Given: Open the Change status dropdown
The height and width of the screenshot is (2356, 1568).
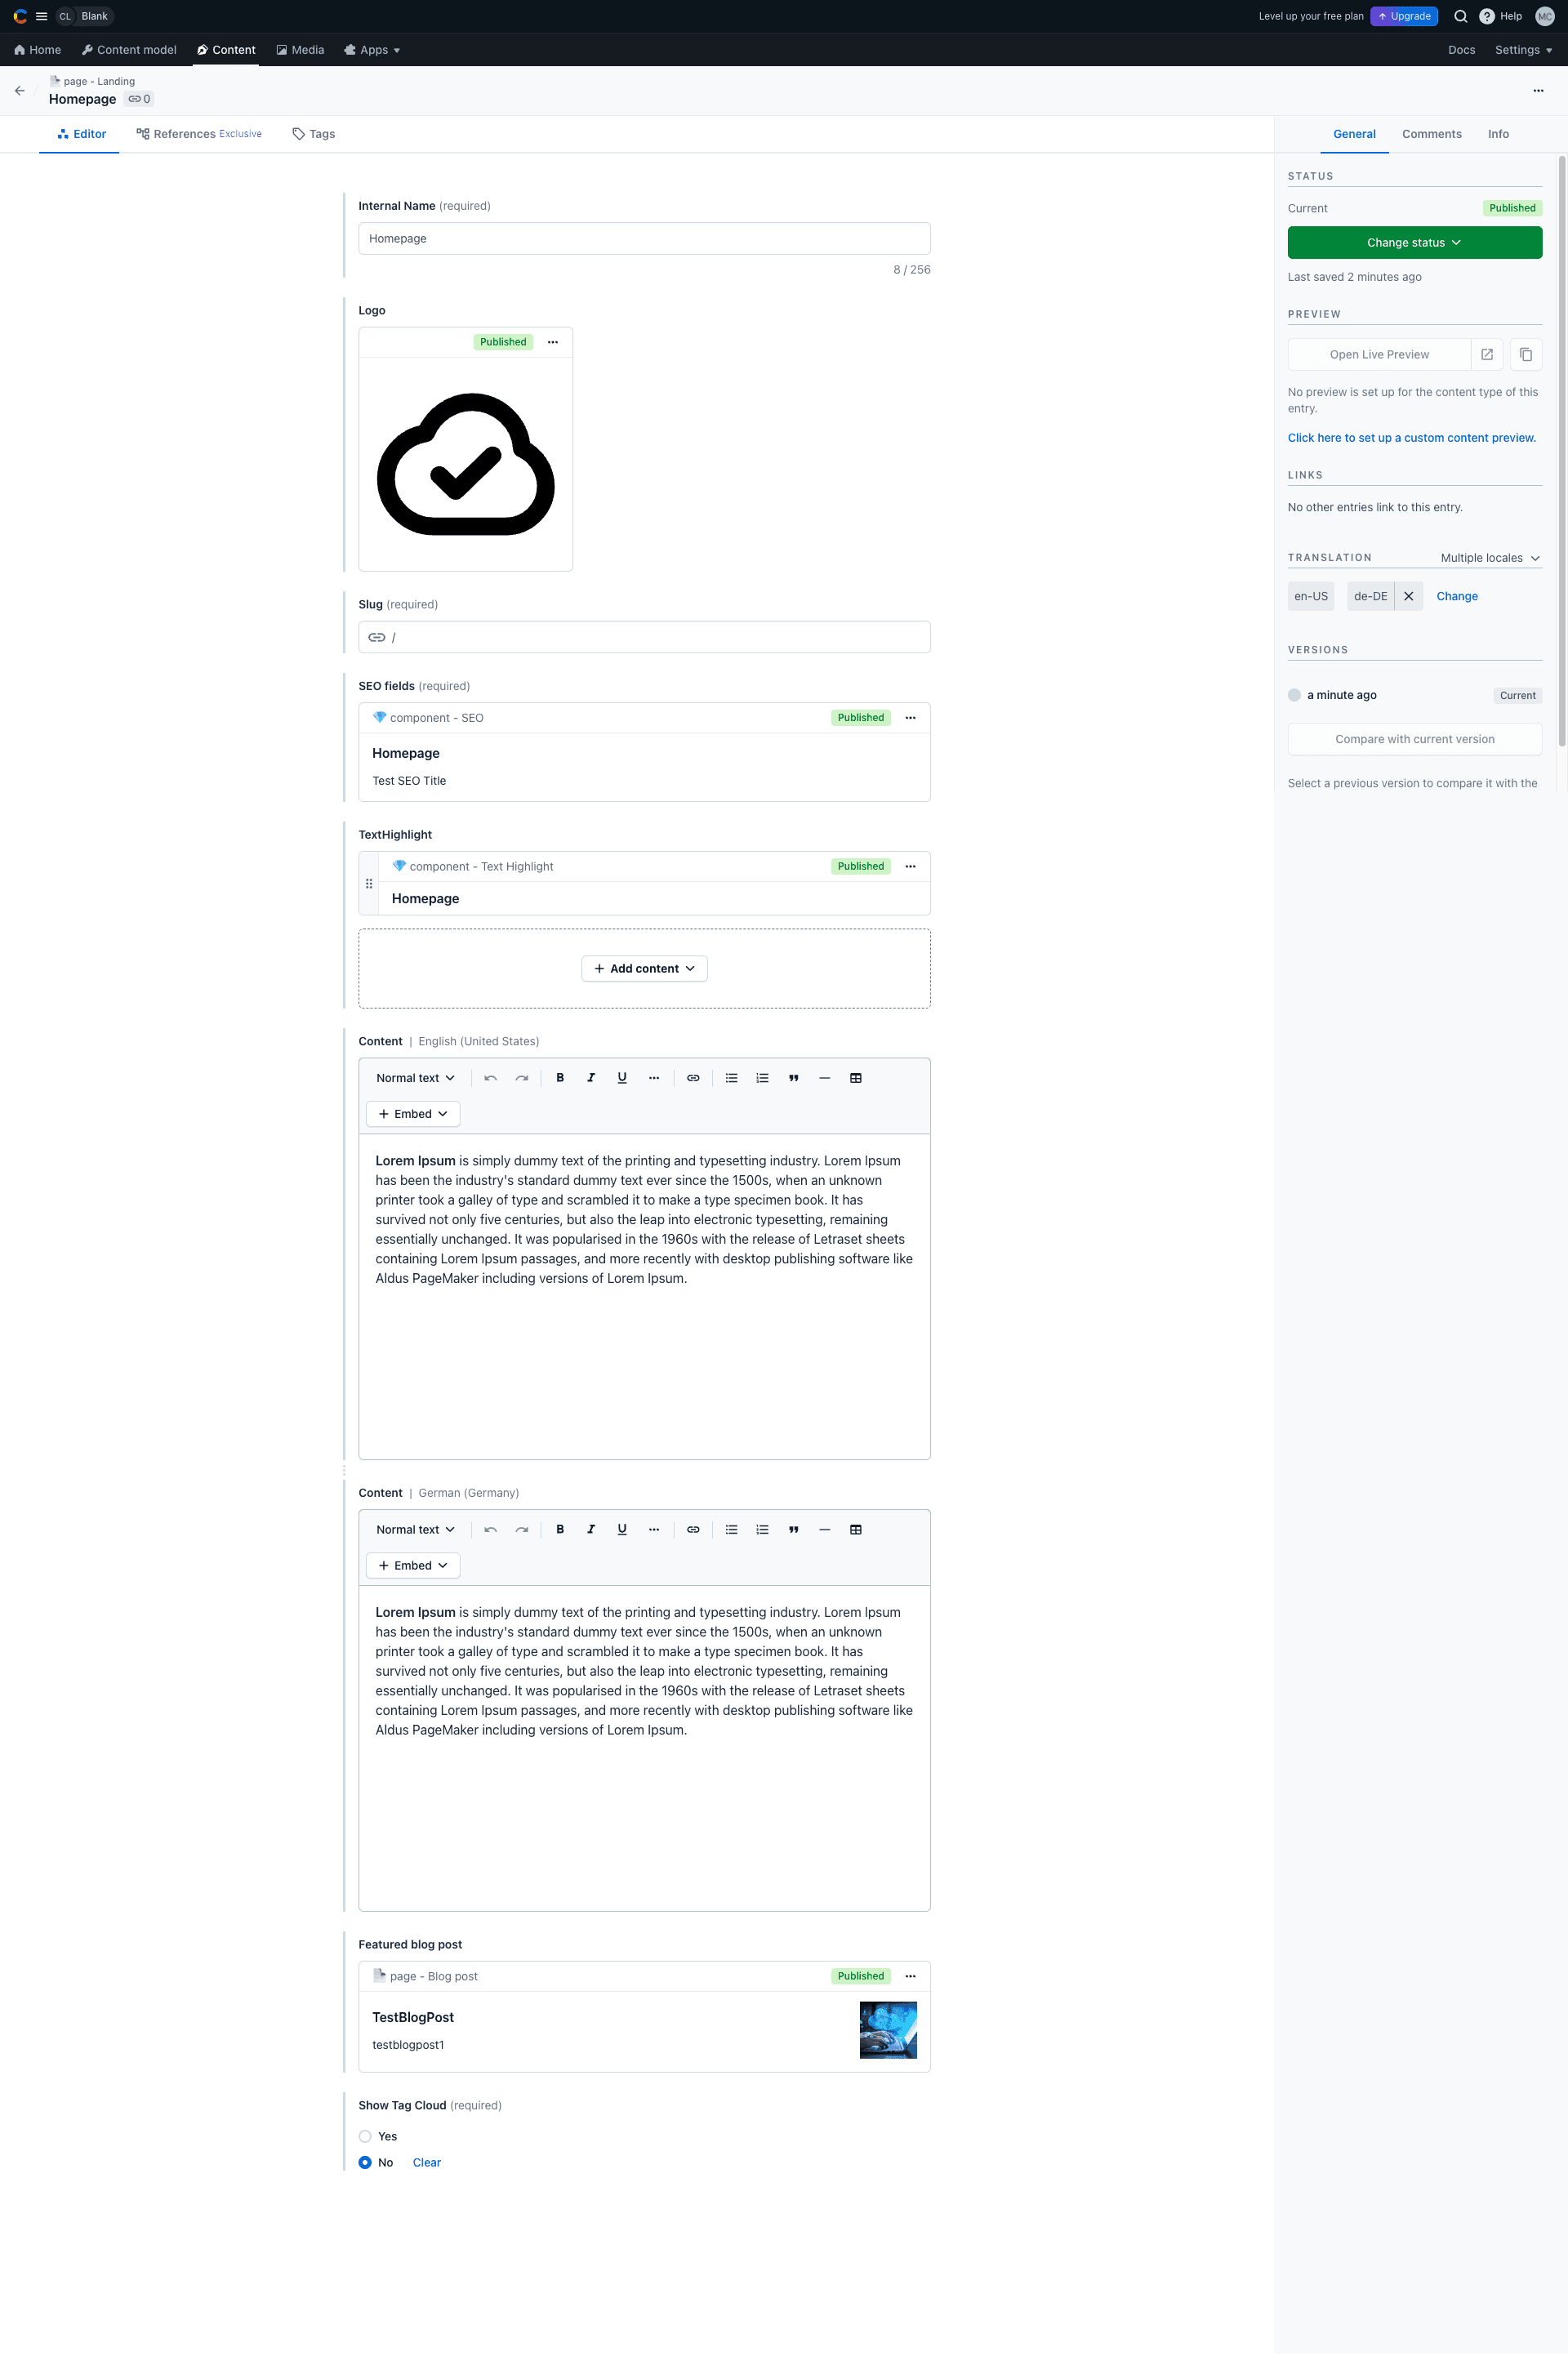Looking at the screenshot, I should (x=1414, y=242).
